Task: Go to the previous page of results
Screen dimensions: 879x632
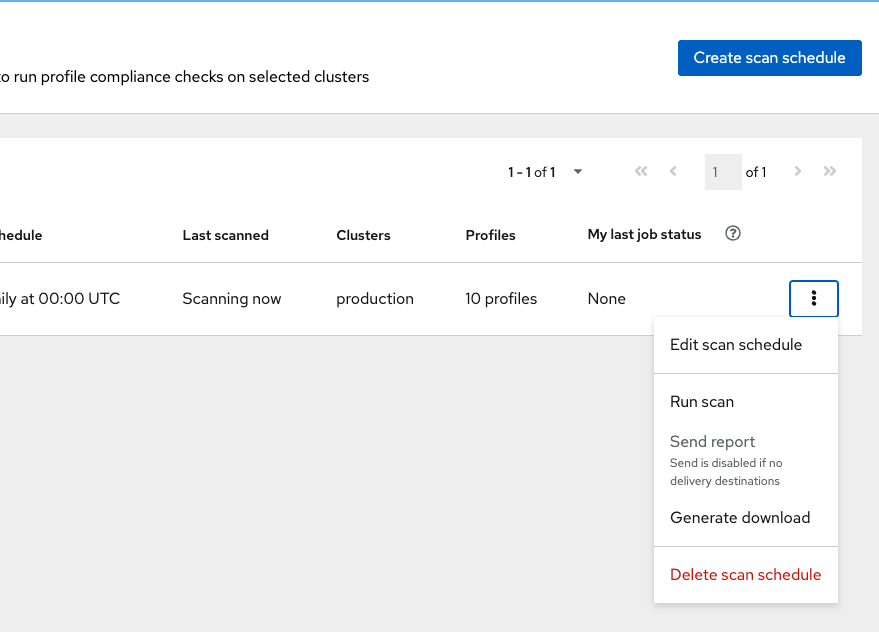Action: pos(673,172)
